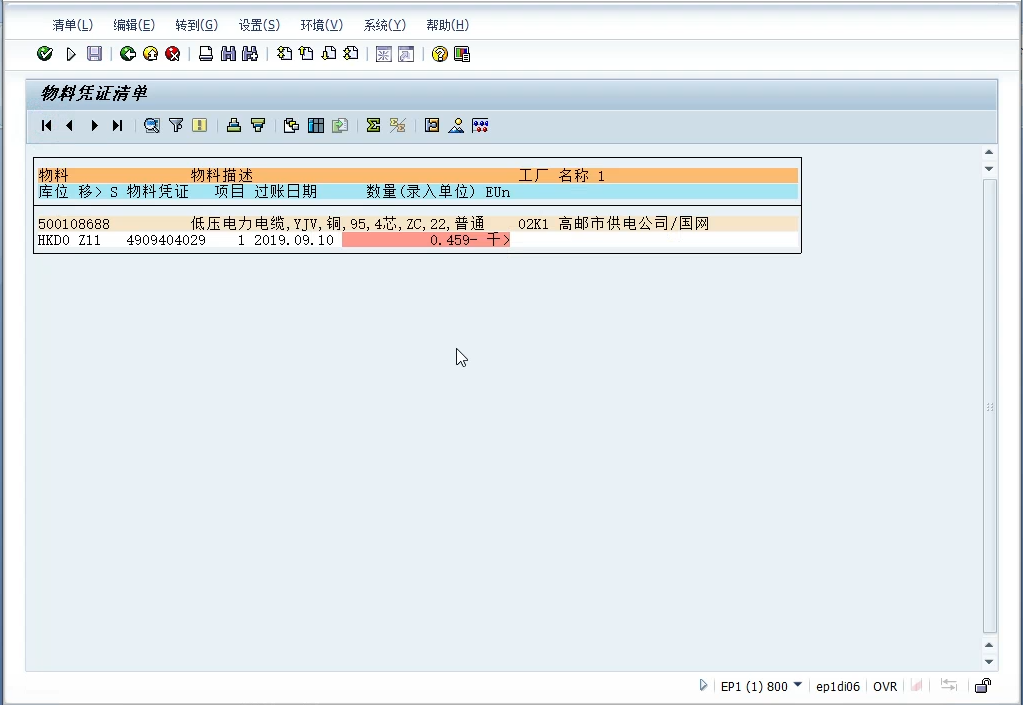The height and width of the screenshot is (705, 1023).
Task: Click the red Cancel icon
Action: pyautogui.click(x=172, y=54)
